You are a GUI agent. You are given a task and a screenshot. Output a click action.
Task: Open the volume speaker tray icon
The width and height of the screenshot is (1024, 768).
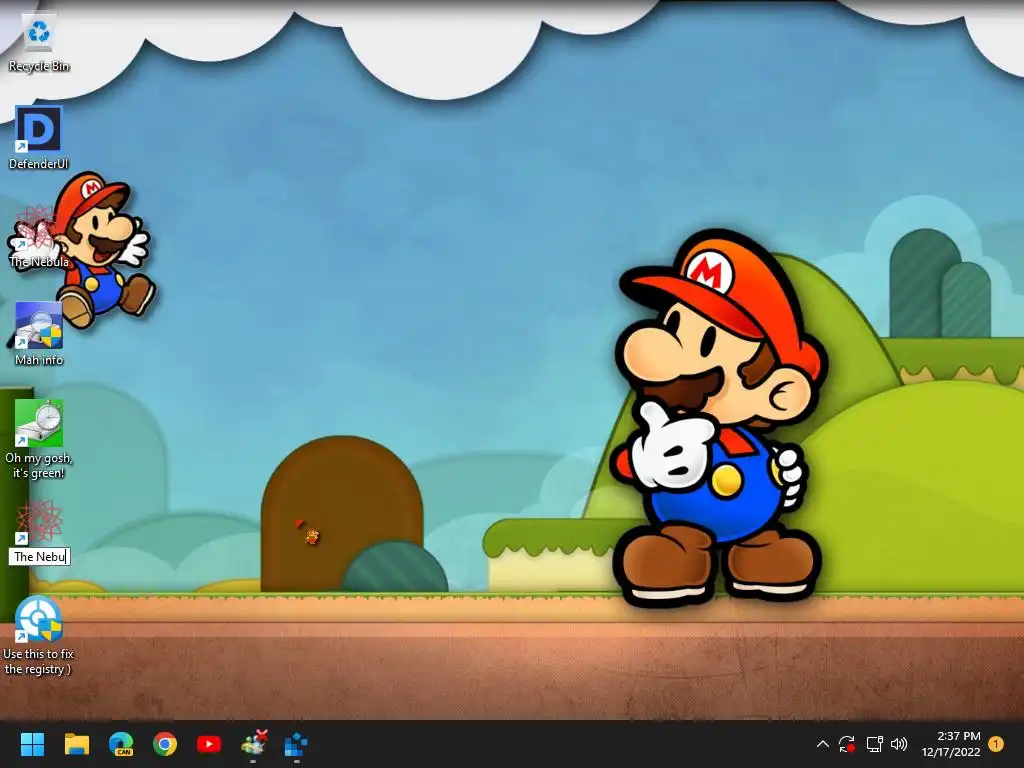point(899,744)
